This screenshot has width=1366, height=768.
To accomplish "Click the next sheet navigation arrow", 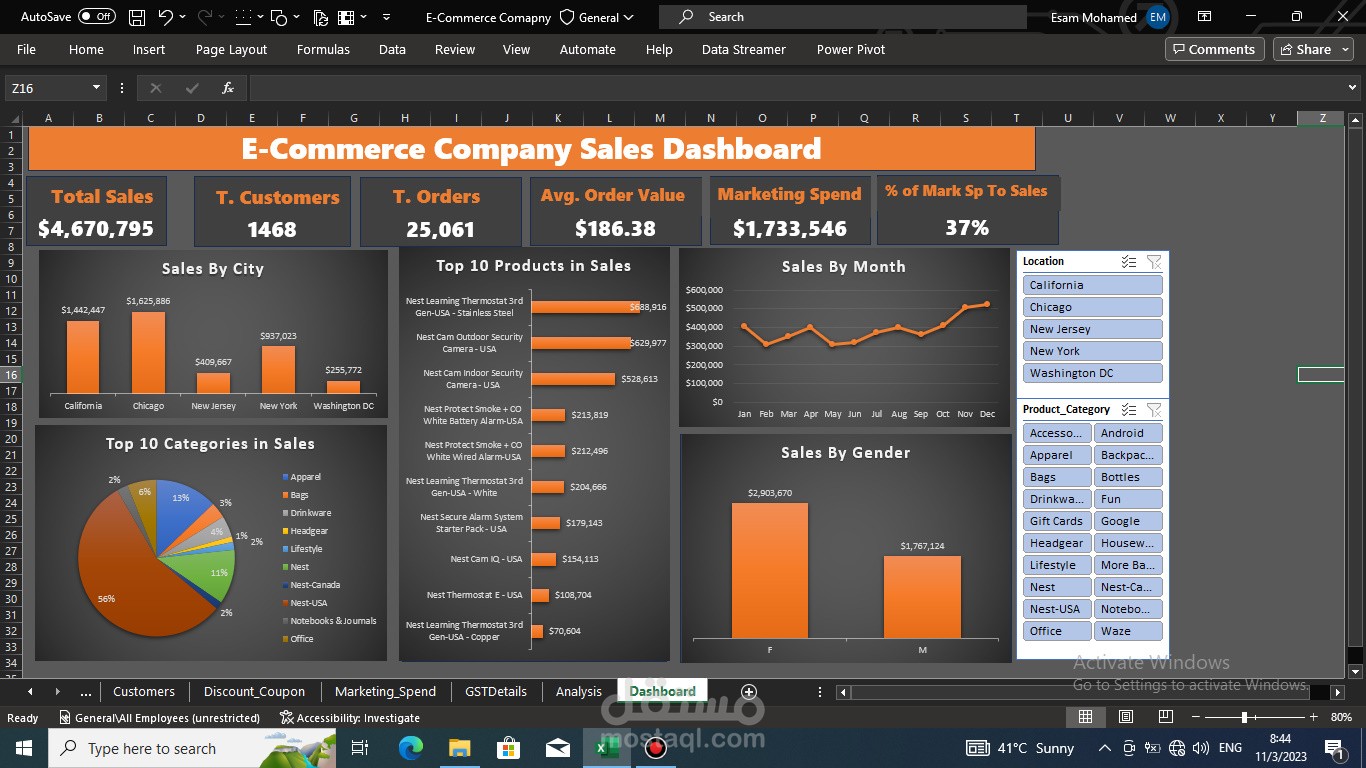I will point(57,691).
